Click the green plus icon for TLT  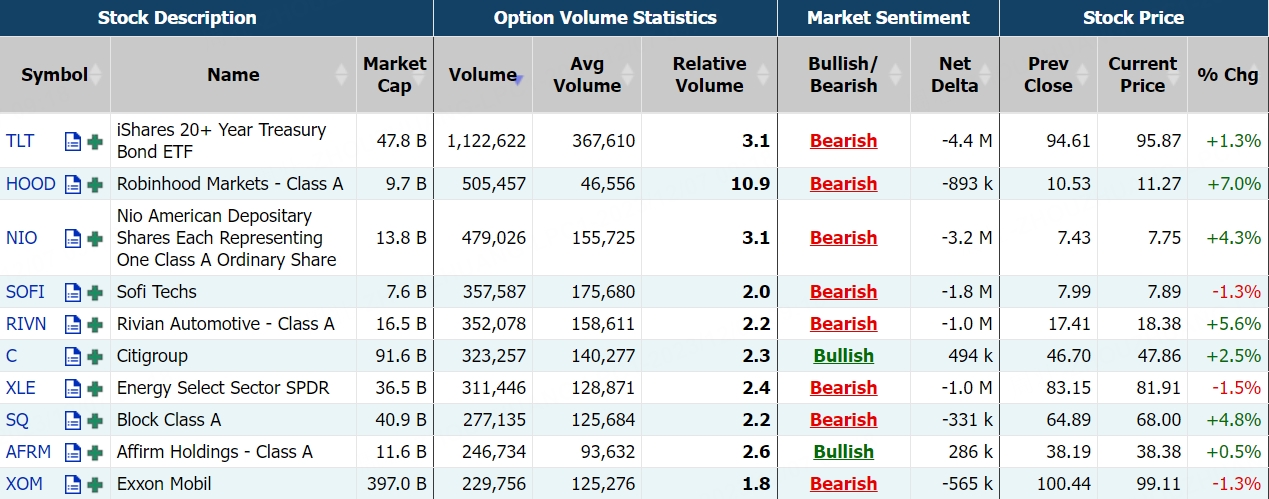tap(95, 141)
